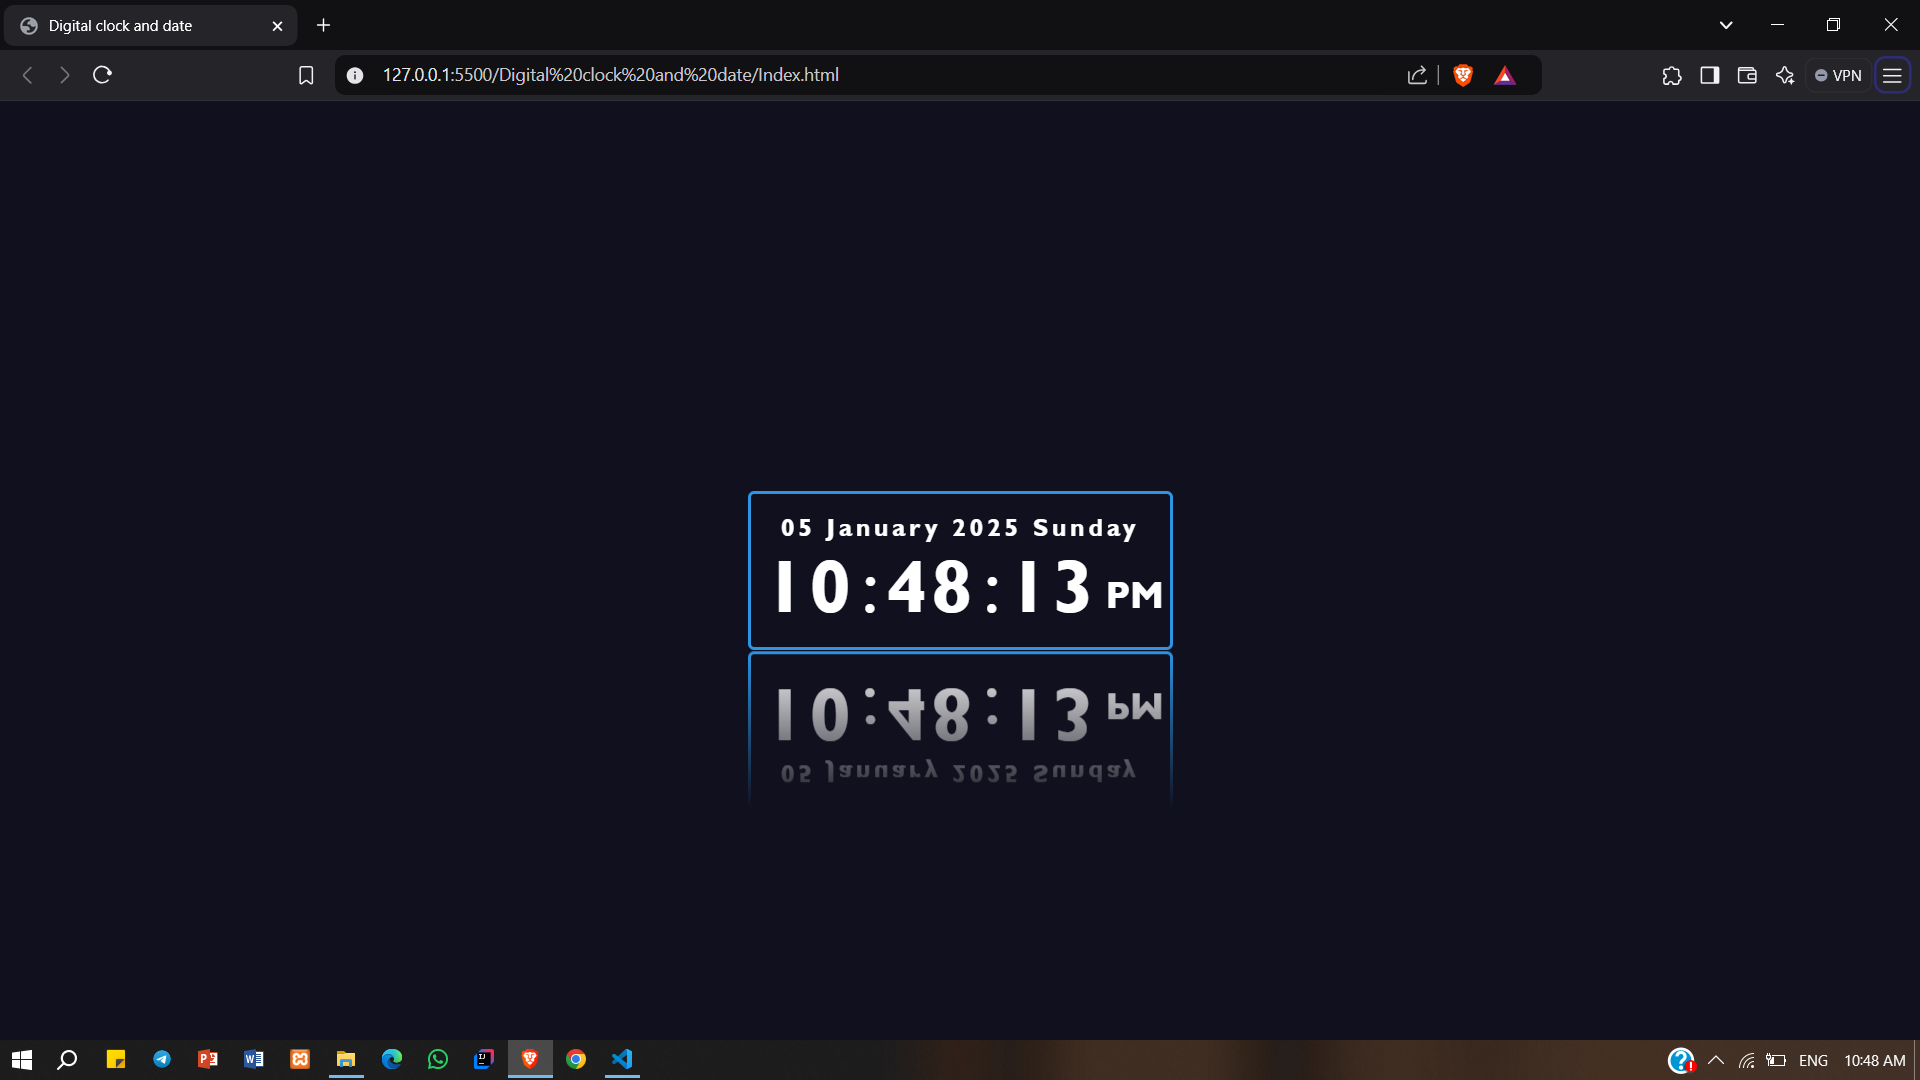The image size is (1920, 1080).
Task: Open Visual Studio Code from taskbar
Action: (622, 1059)
